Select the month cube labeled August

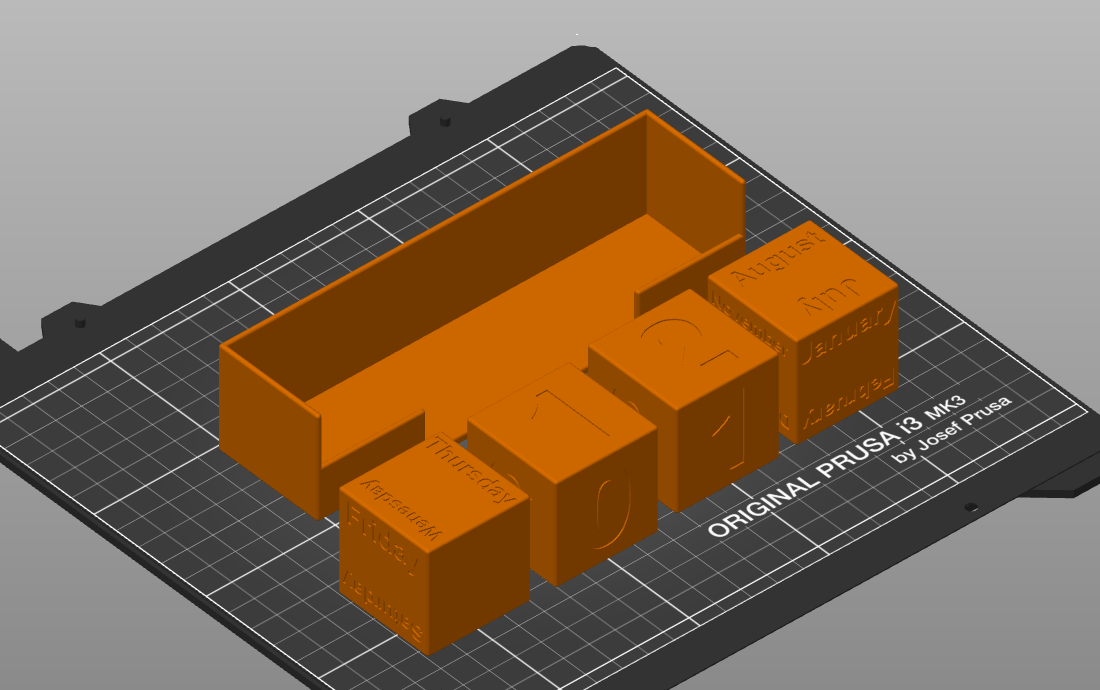point(803,332)
